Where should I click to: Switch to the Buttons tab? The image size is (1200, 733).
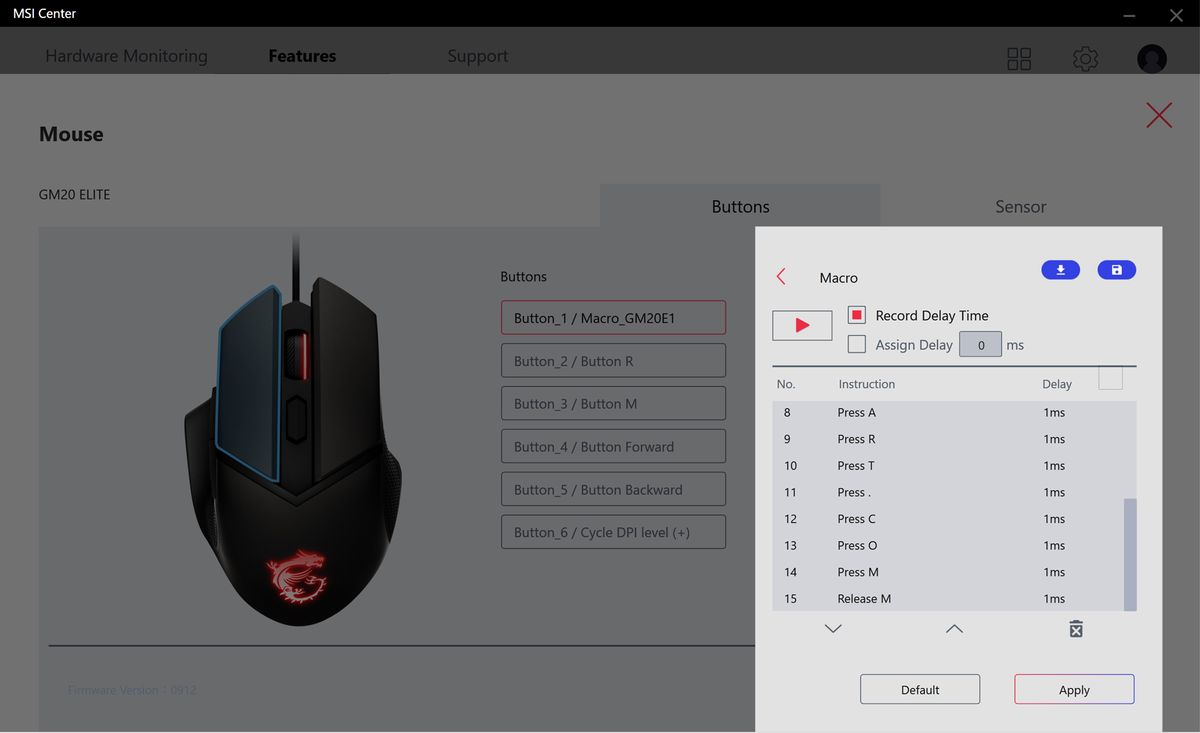740,206
